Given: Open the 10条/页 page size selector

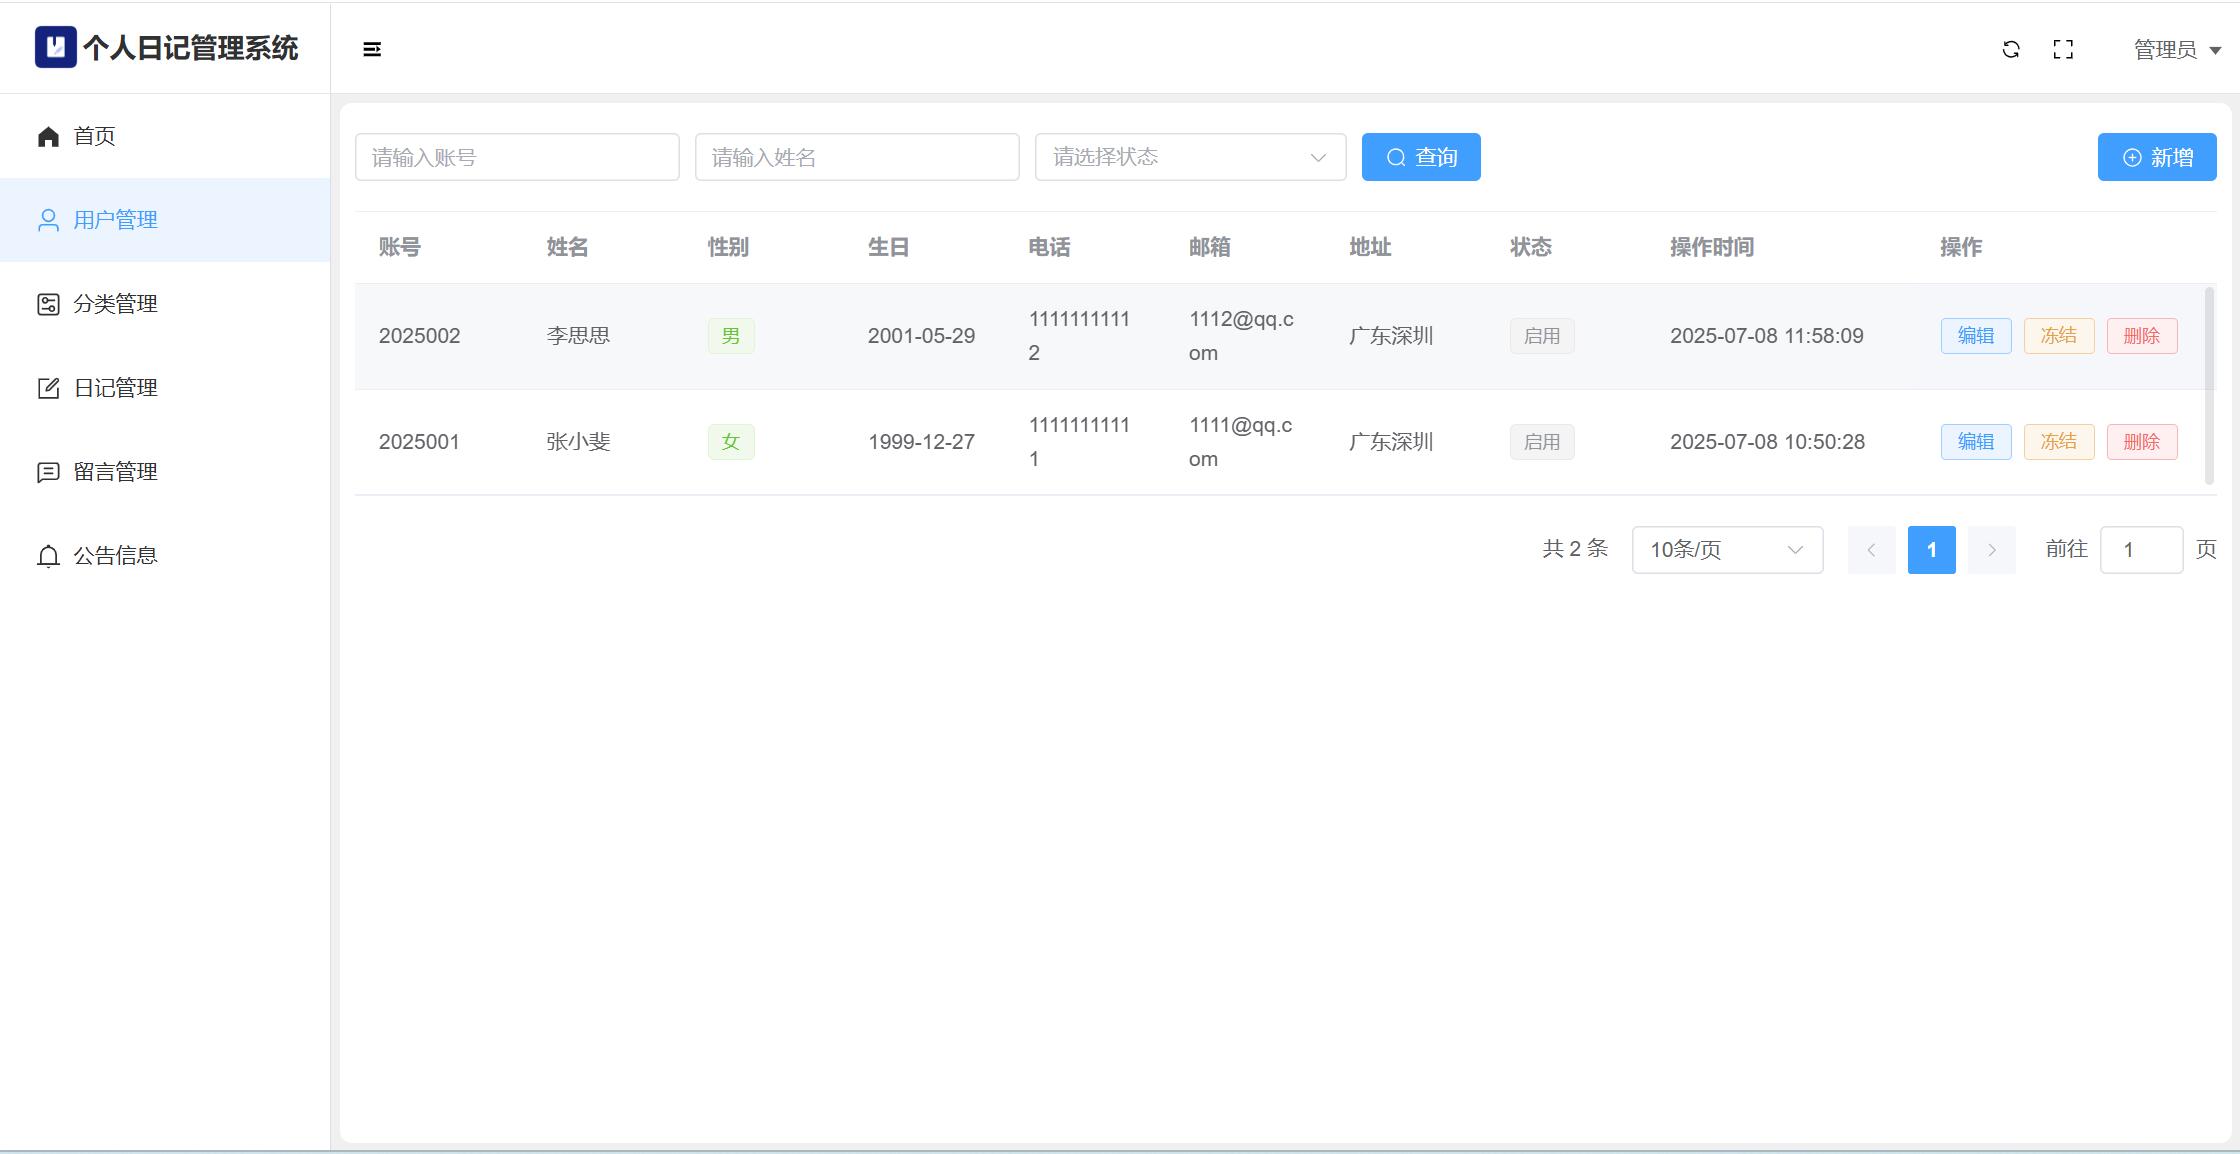Looking at the screenshot, I should 1727,550.
